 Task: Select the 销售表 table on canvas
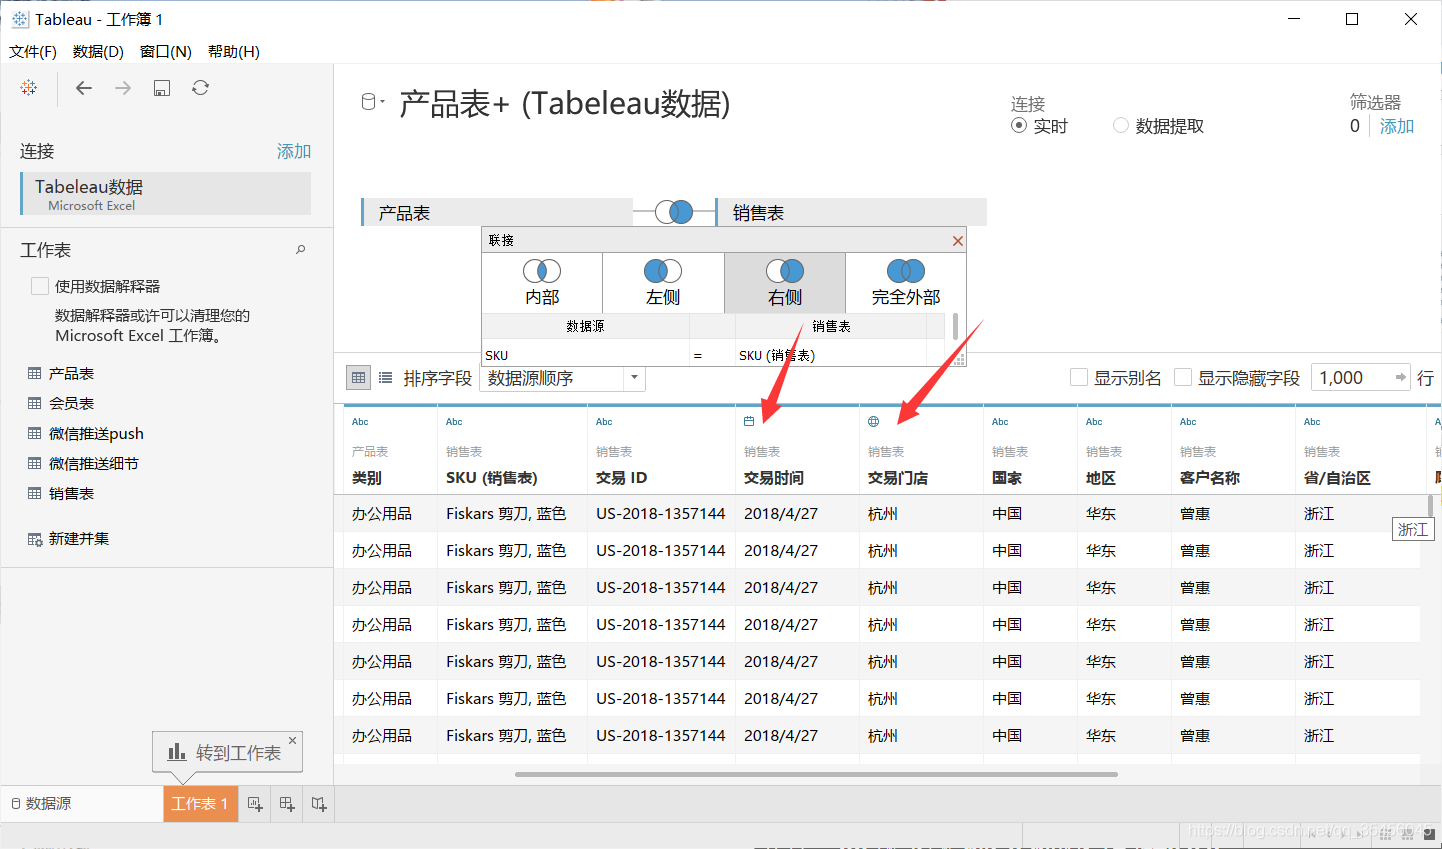coord(851,212)
